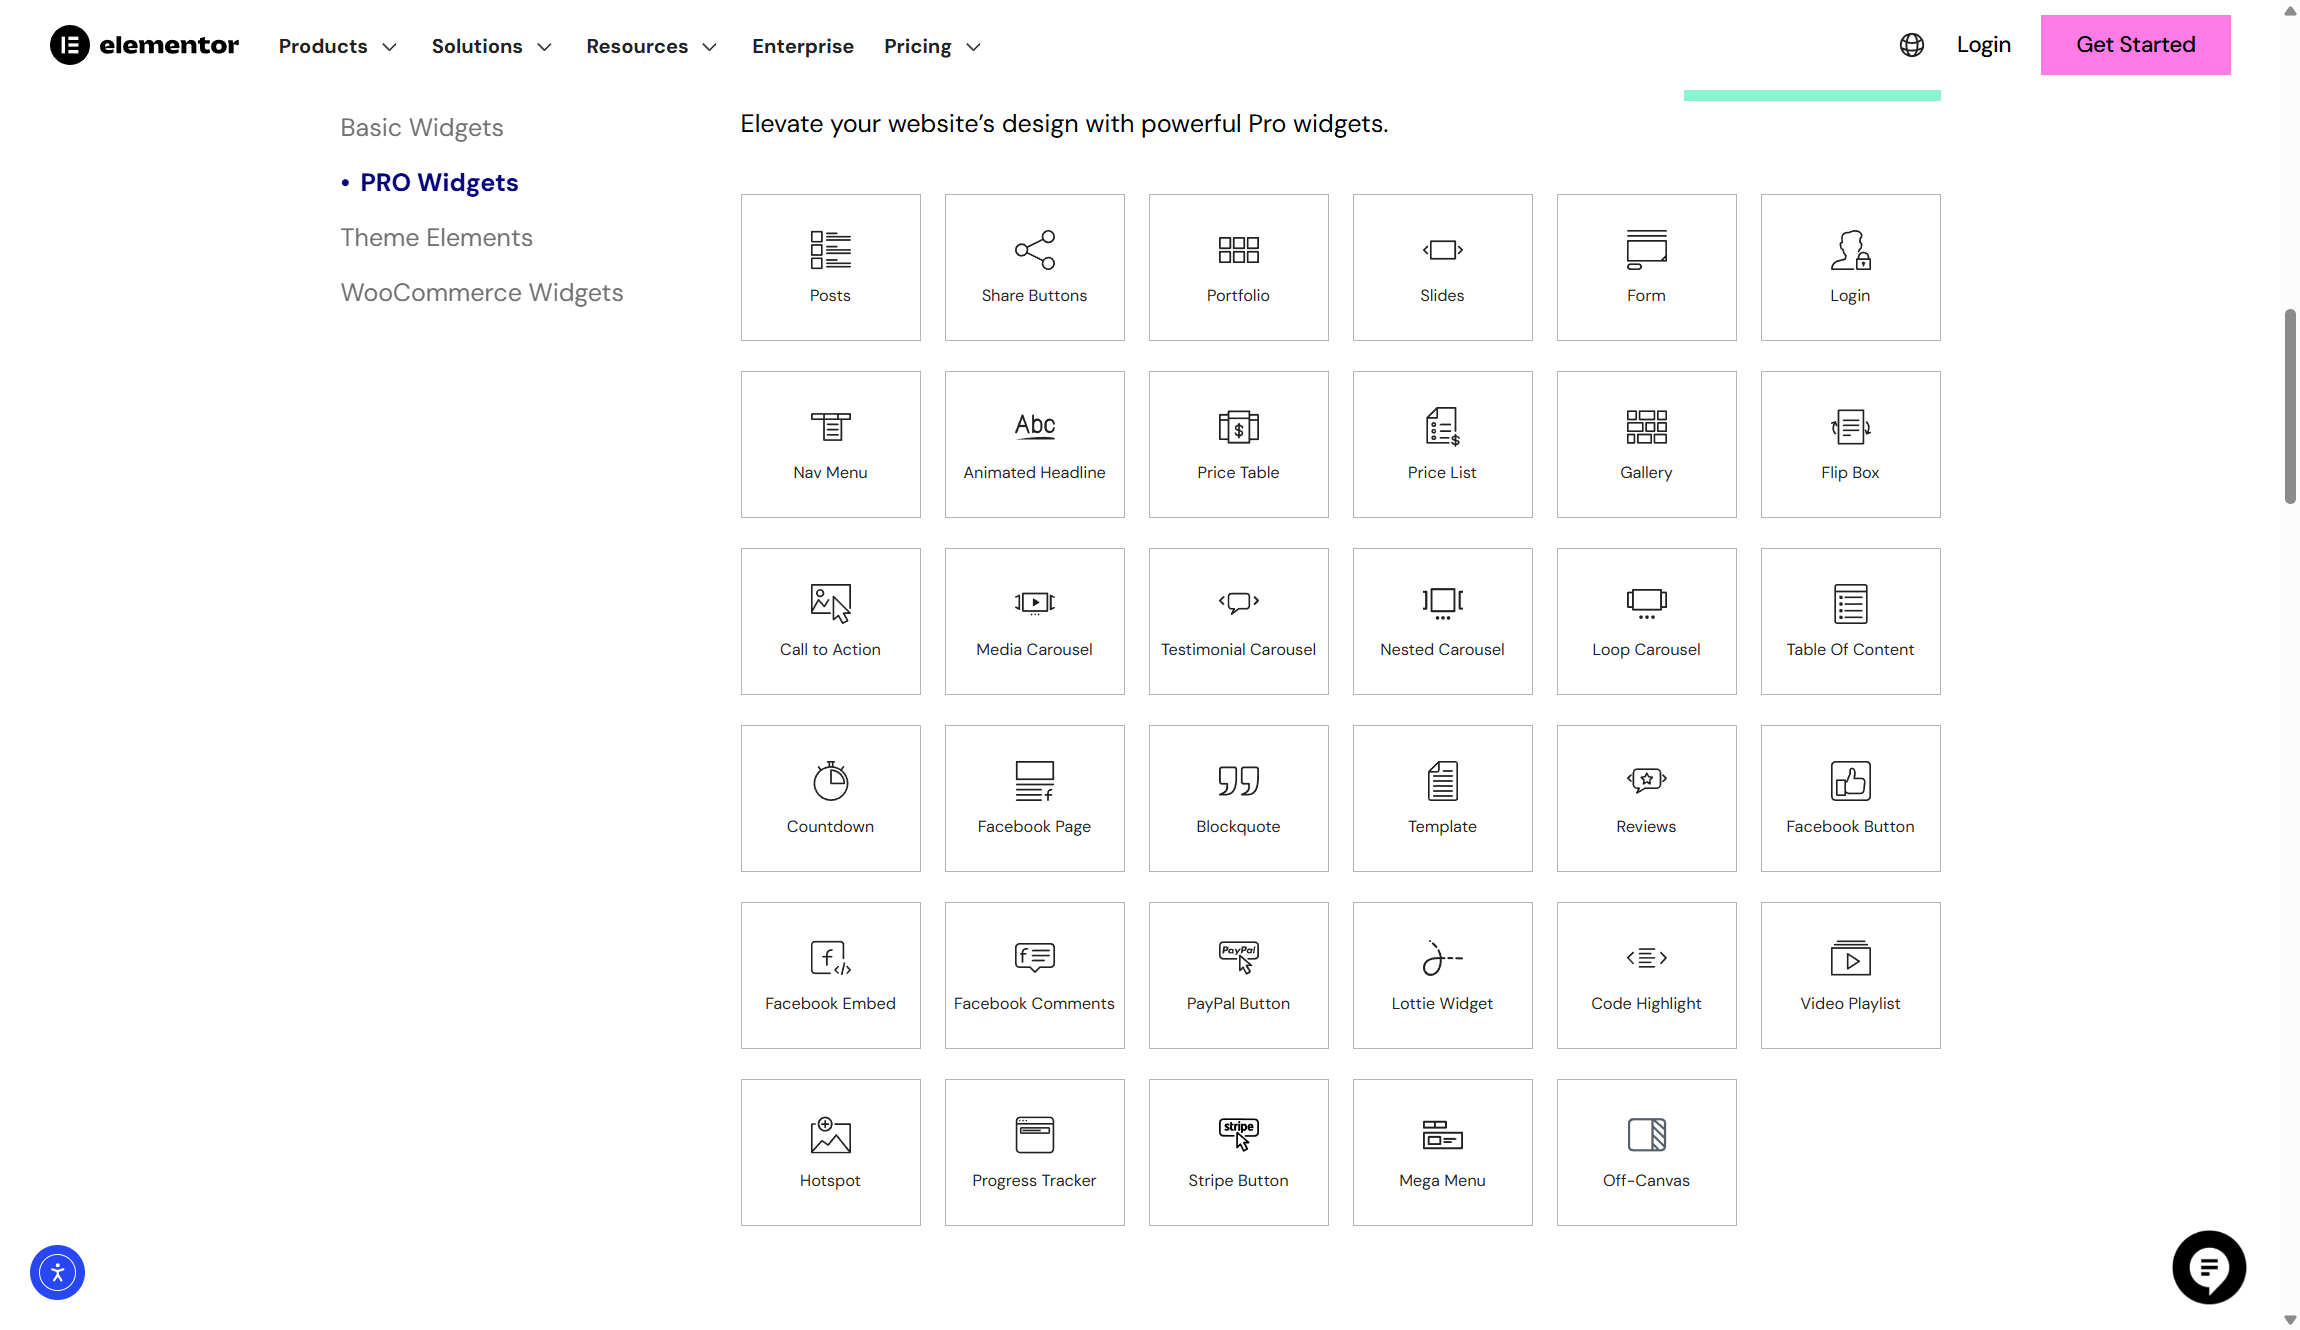Image resolution: width=2300 pixels, height=1330 pixels.
Task: Open the accessibility widget
Action: tap(57, 1272)
